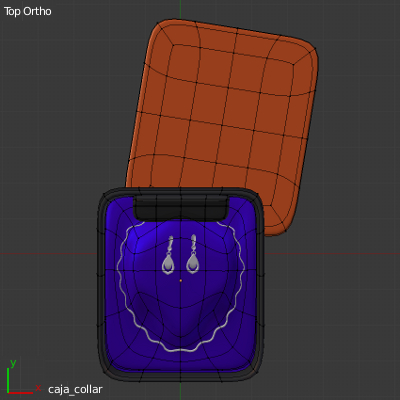Screen dimensions: 400x400
Task: Click the green vertical Y axis grid line
Action: pyautogui.click(x=180, y=7)
